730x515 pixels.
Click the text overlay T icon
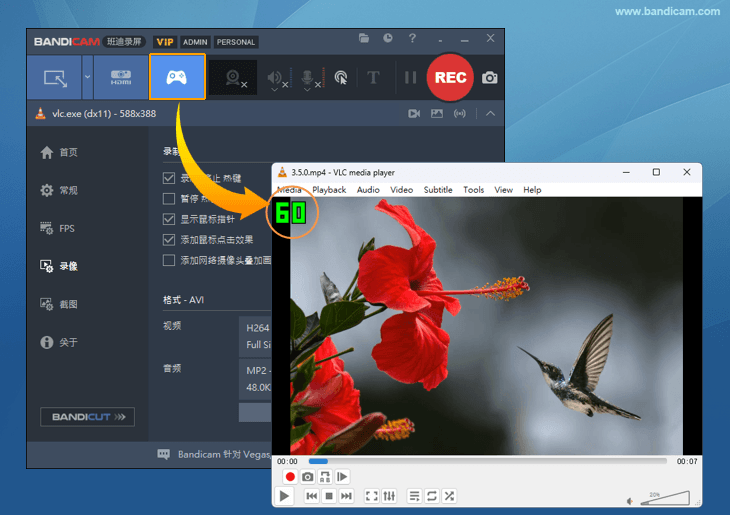(373, 78)
